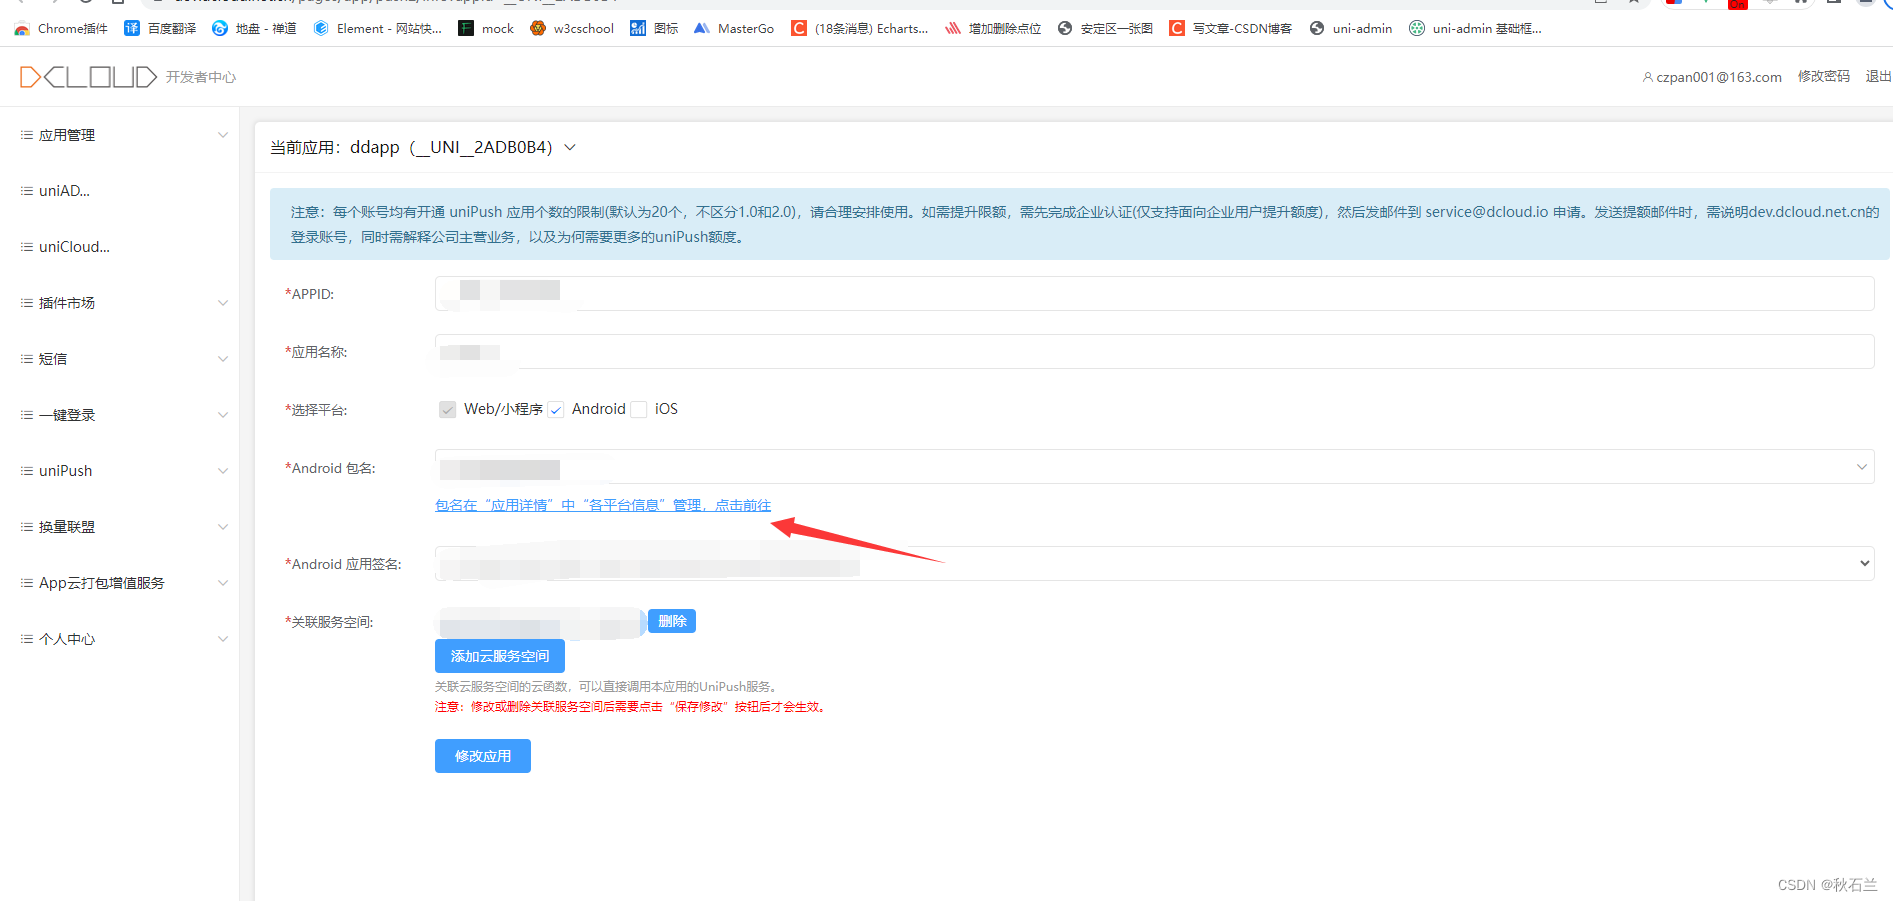Open the 地盘 - 禅道 bookmark

[x=254, y=29]
